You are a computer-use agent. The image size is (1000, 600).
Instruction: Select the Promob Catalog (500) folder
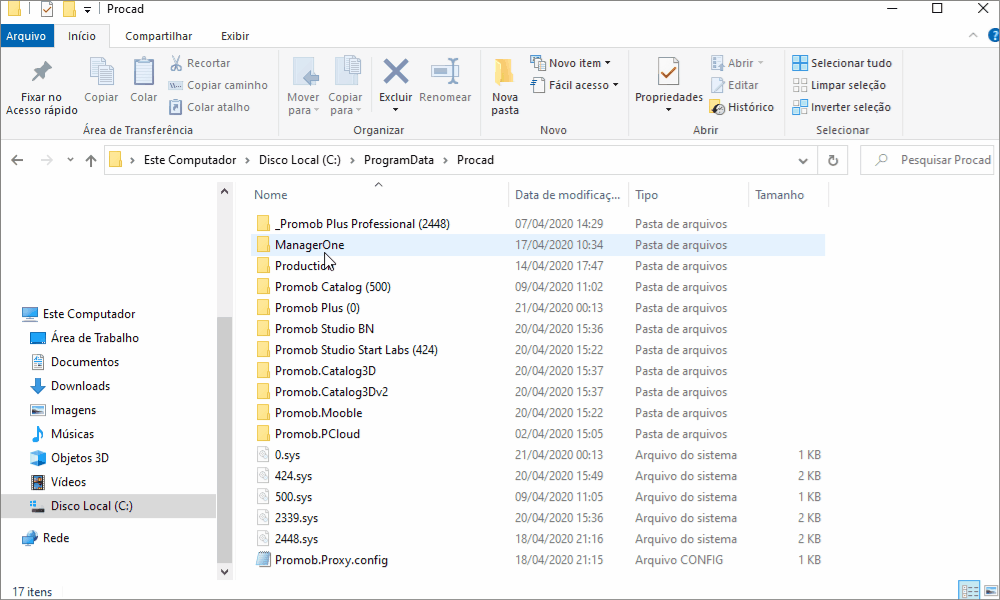click(332, 287)
